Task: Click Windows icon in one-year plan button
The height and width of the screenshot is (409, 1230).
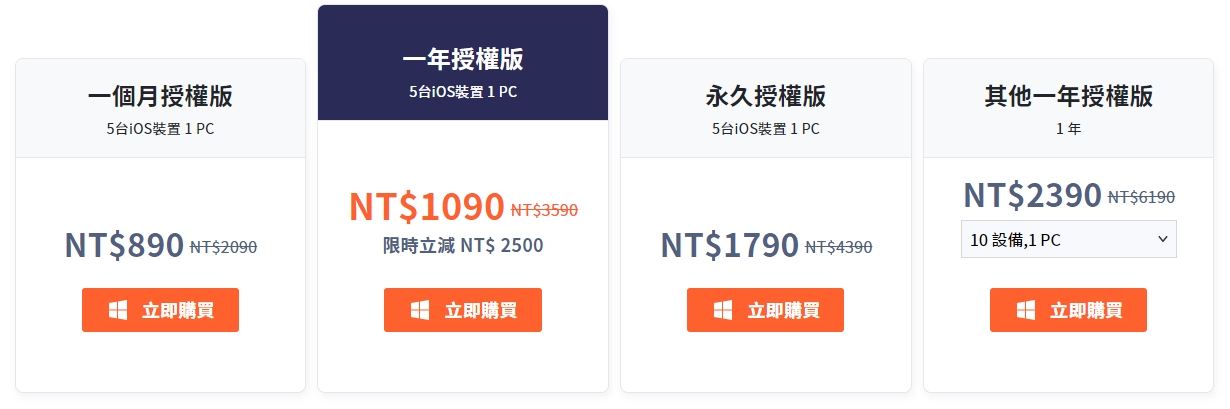Action: 420,310
